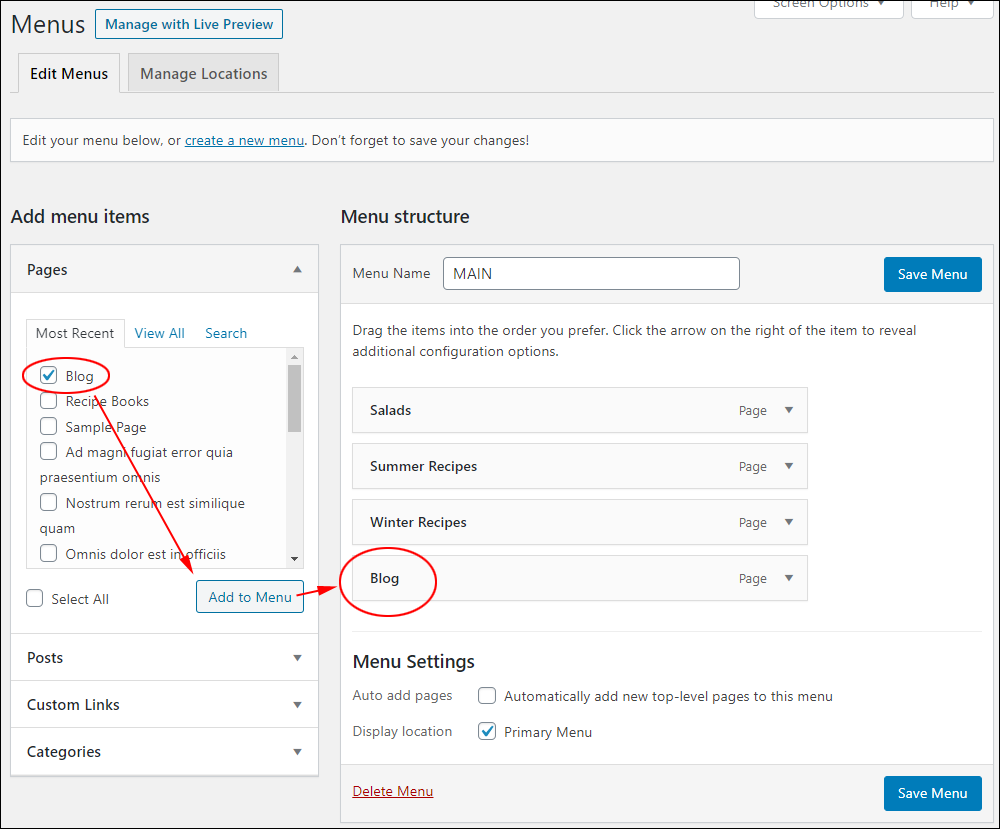Uncheck the Blog page checkbox
Viewport: 1000px width, 829px height.
49,376
